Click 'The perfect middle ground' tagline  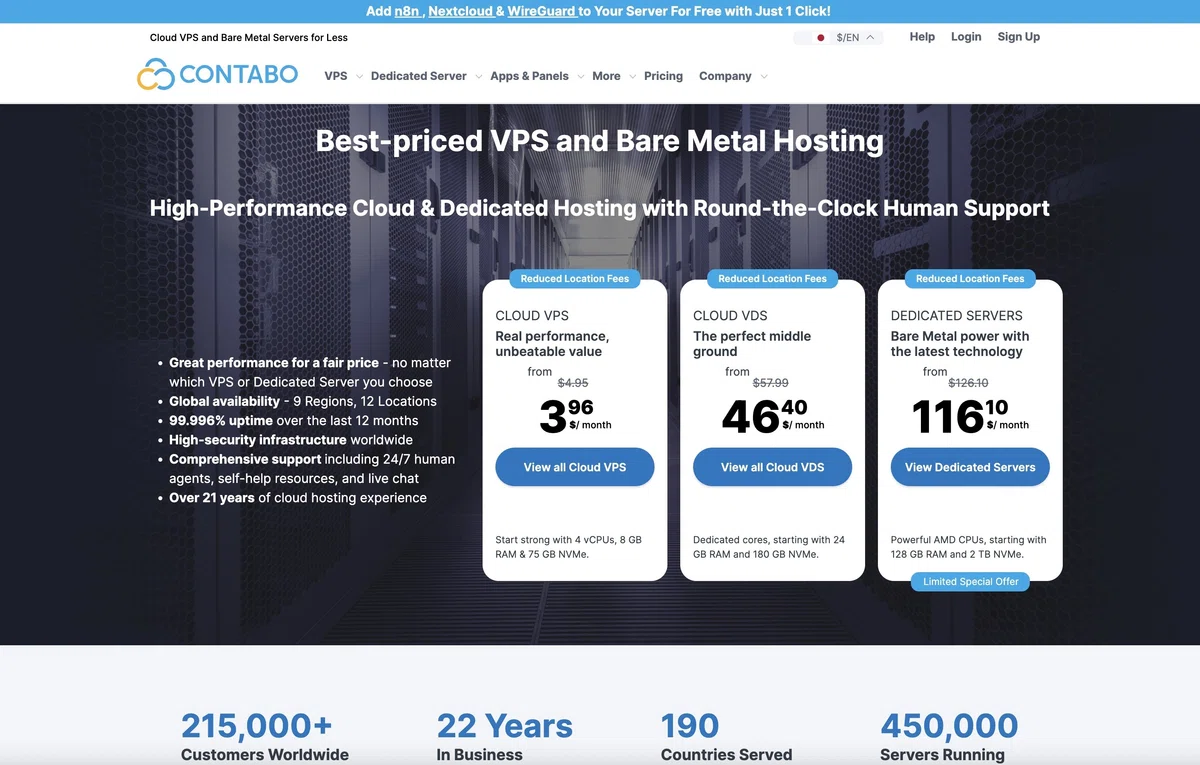[x=752, y=344]
